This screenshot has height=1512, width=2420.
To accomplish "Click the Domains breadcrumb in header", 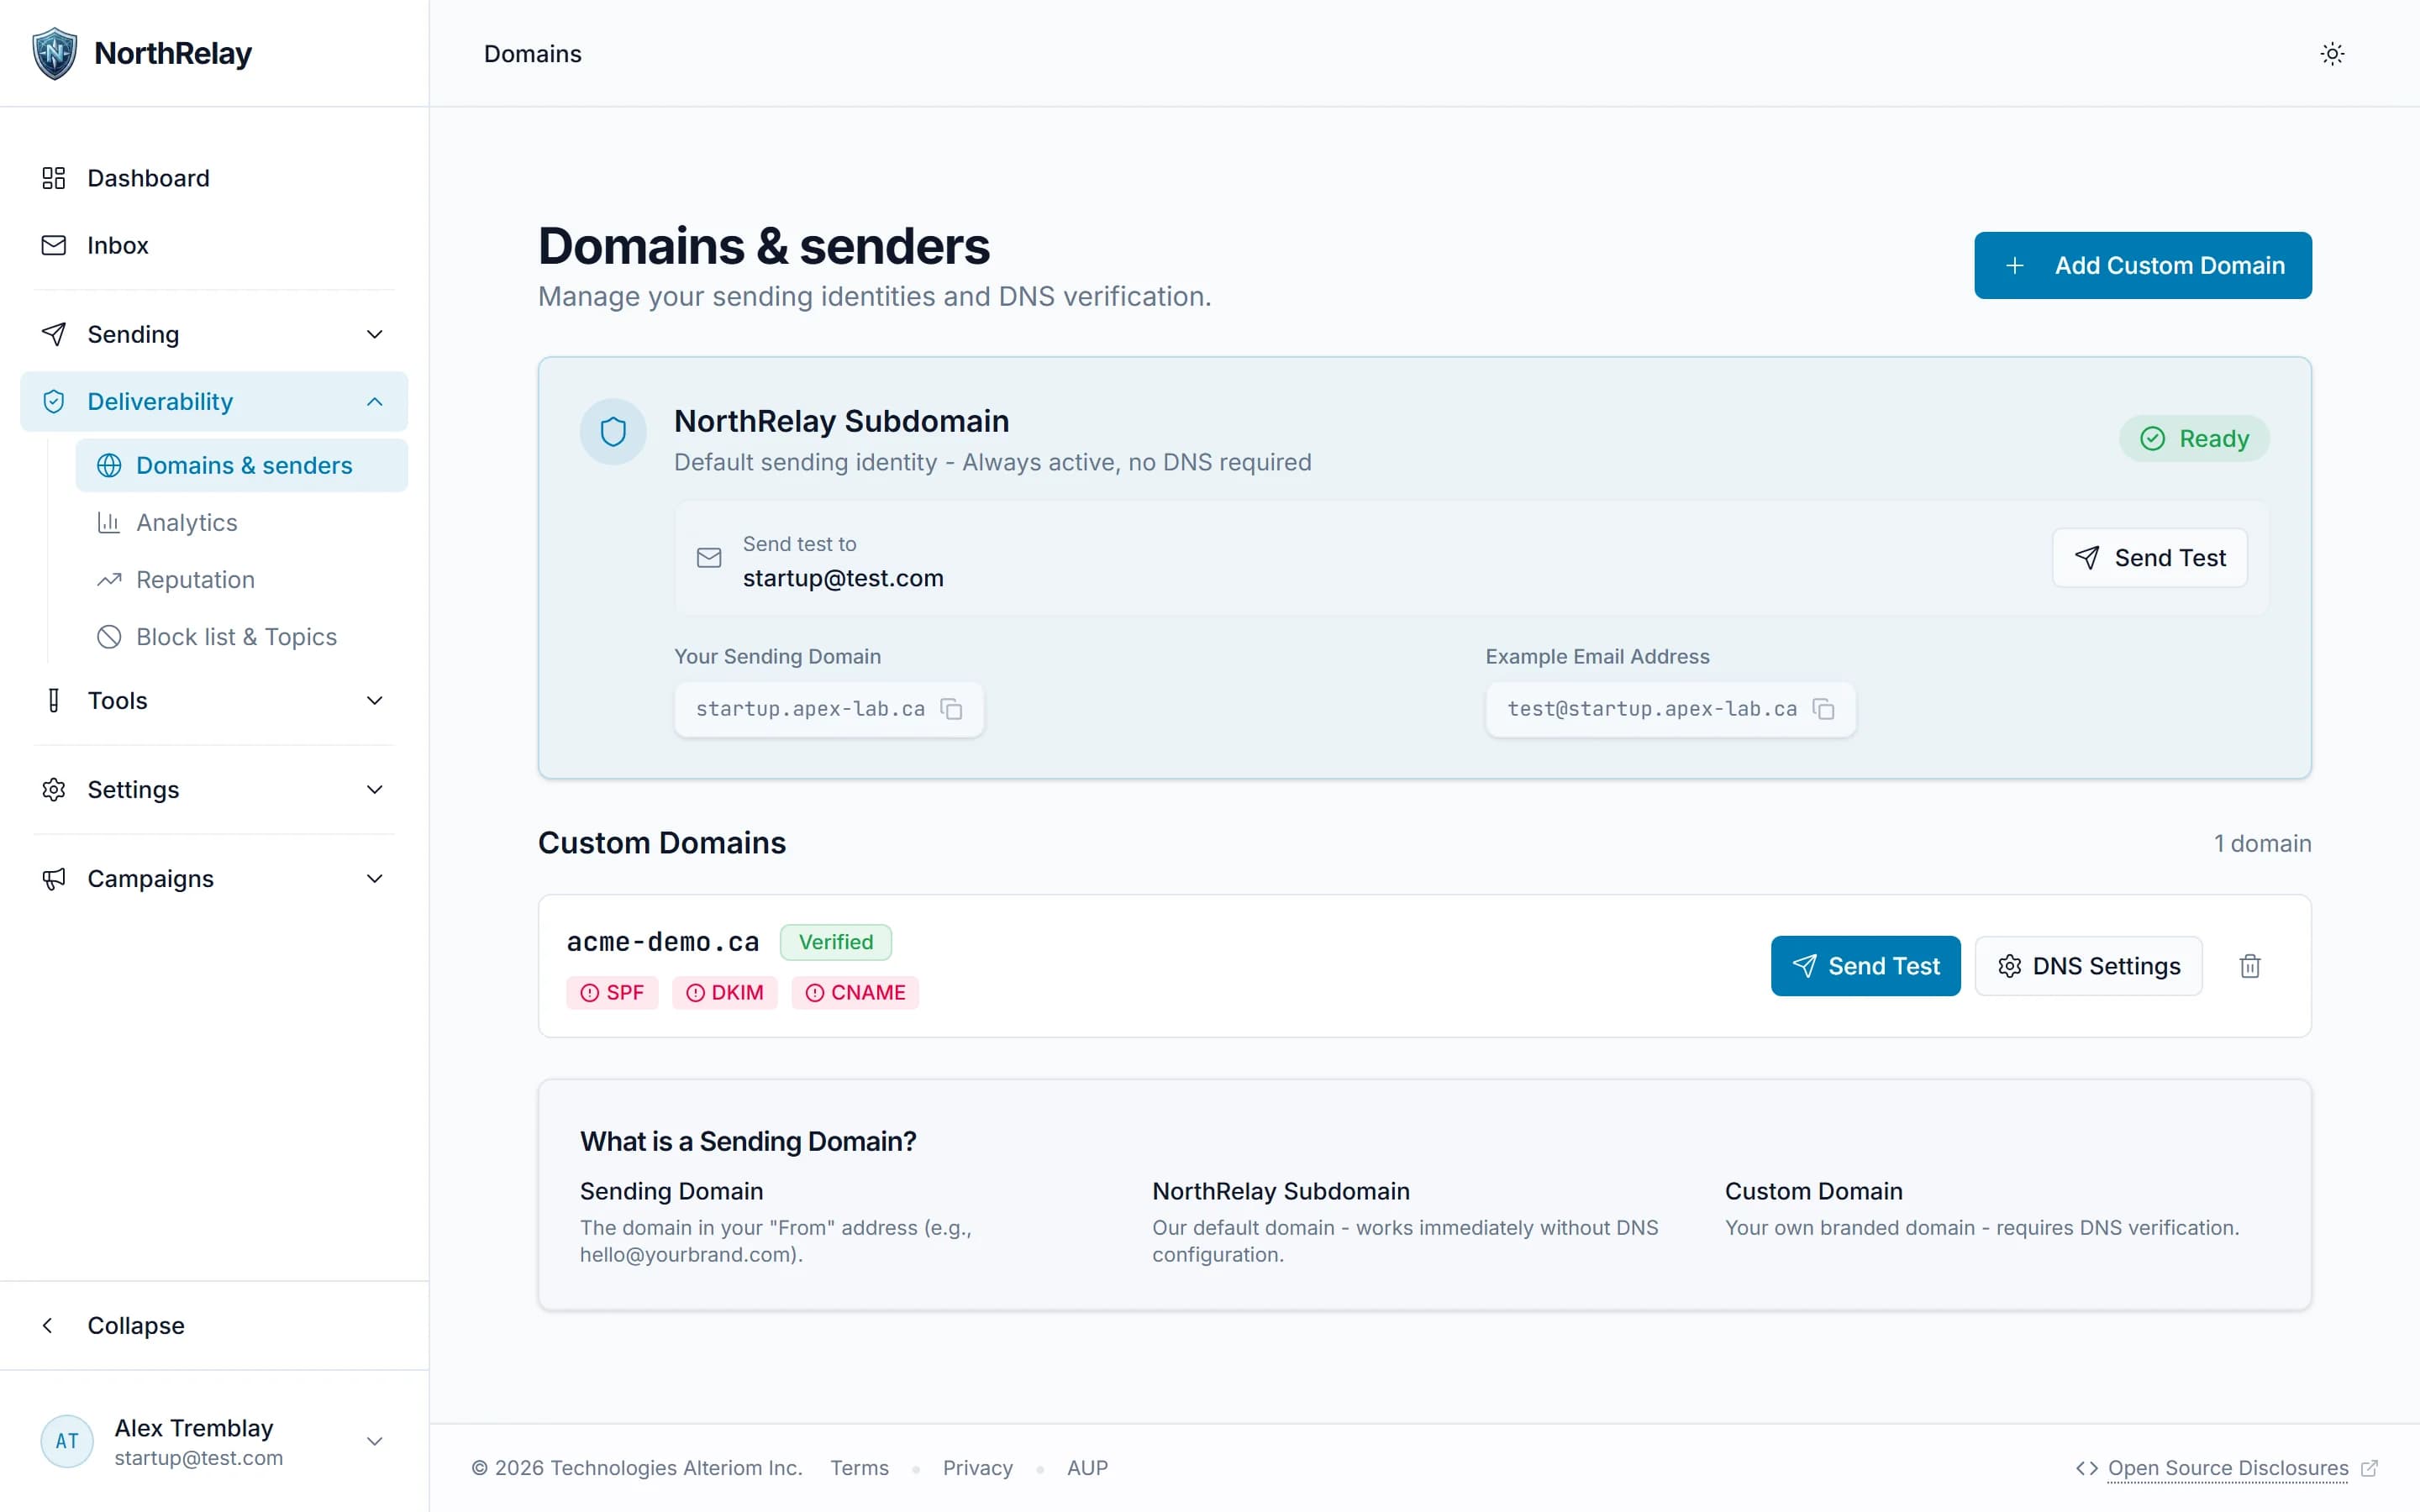I will pyautogui.click(x=532, y=54).
